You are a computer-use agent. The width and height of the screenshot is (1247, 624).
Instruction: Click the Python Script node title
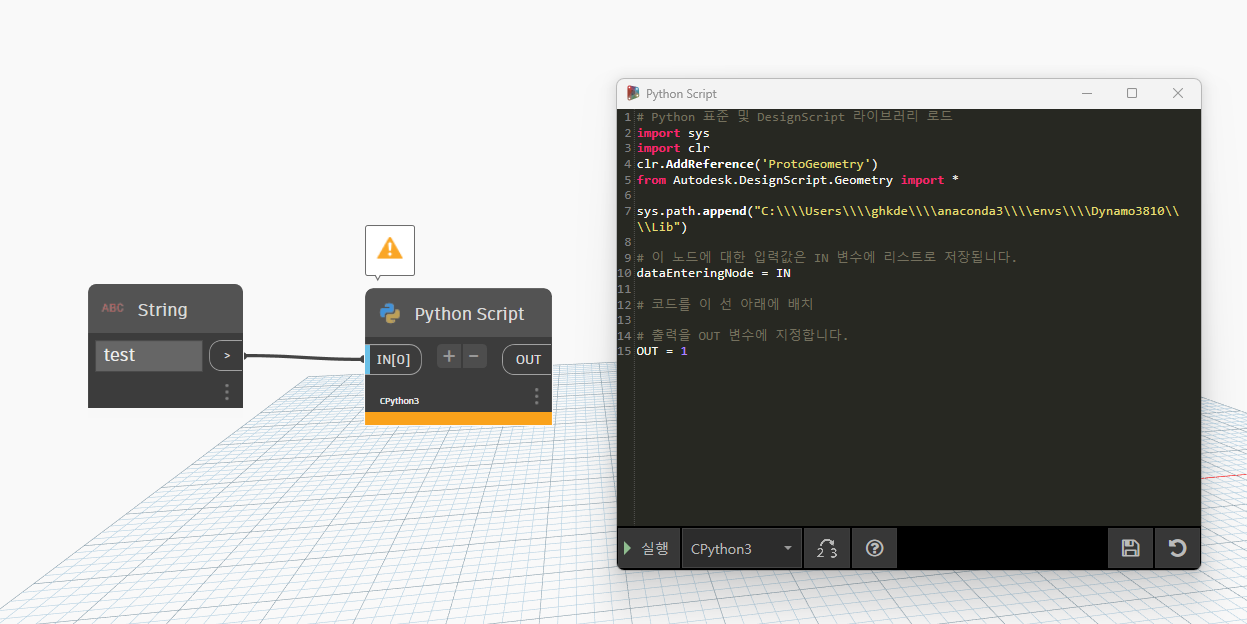[x=469, y=314]
